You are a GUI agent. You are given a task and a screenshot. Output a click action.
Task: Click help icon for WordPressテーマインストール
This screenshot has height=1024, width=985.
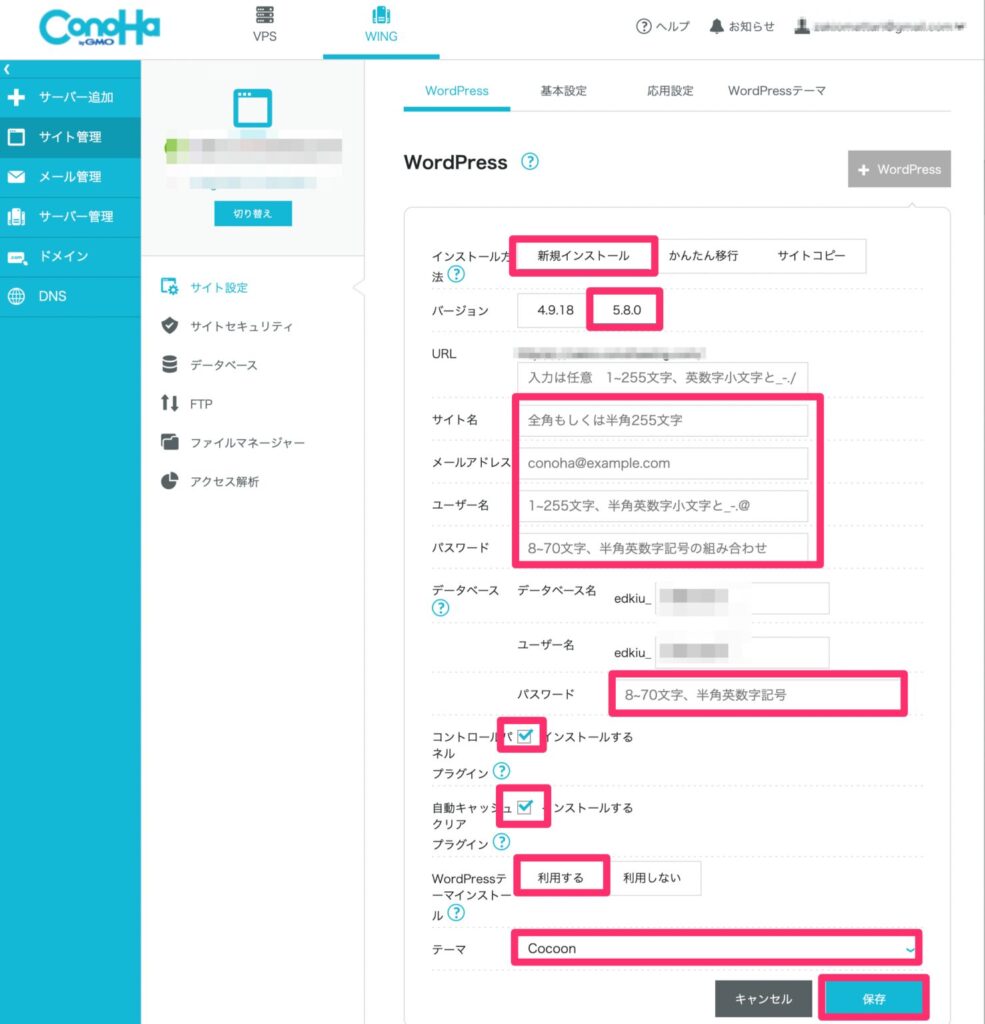point(457,913)
